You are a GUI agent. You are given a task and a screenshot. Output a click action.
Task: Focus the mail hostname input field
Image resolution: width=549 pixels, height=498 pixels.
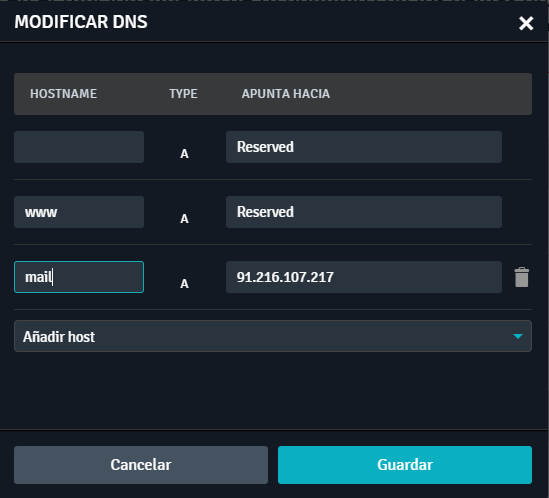(x=79, y=277)
